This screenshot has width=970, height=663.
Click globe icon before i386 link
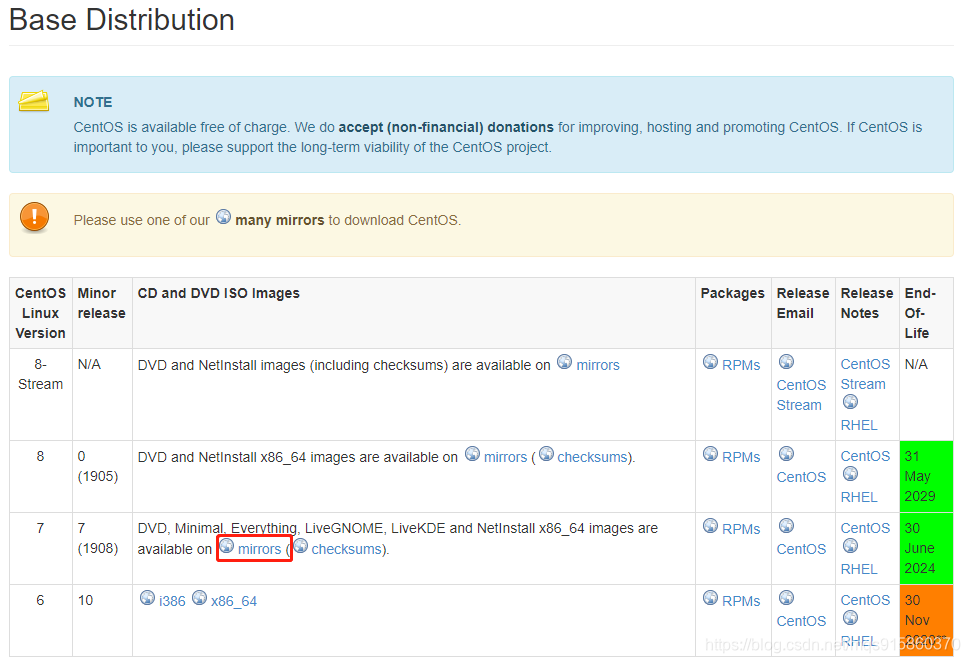coord(147,598)
